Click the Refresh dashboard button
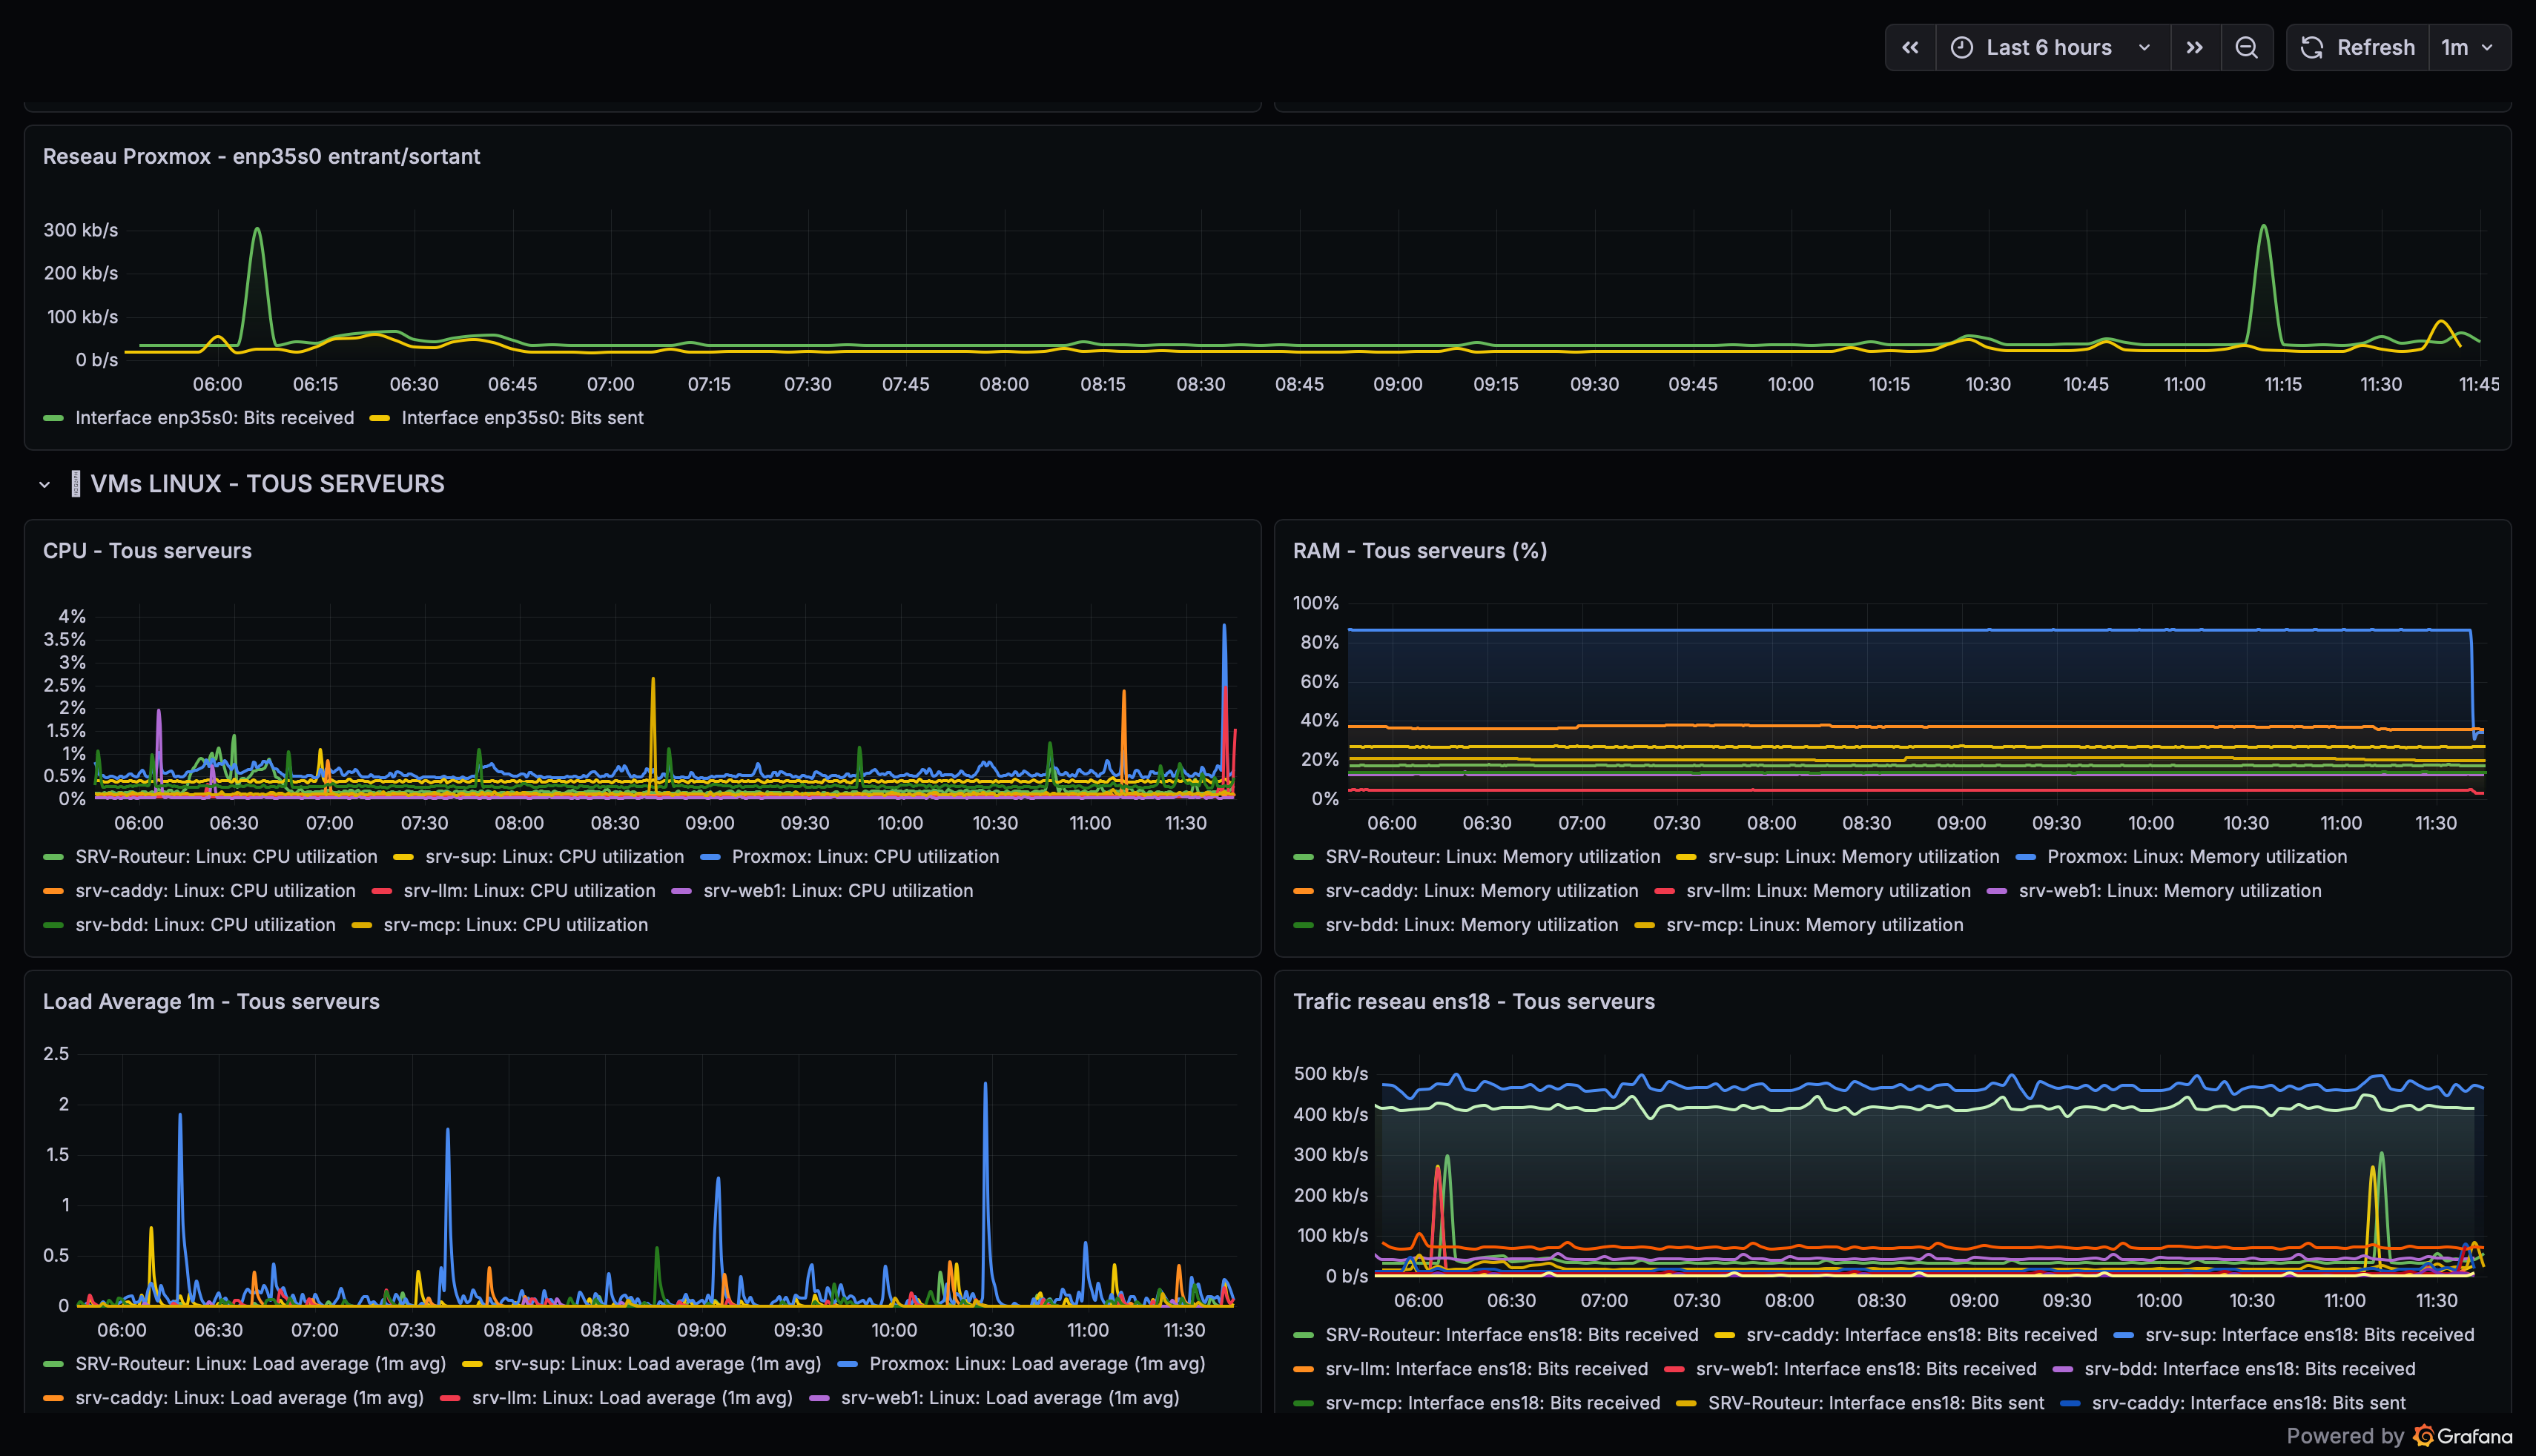The width and height of the screenshot is (2536, 1456). click(2357, 48)
